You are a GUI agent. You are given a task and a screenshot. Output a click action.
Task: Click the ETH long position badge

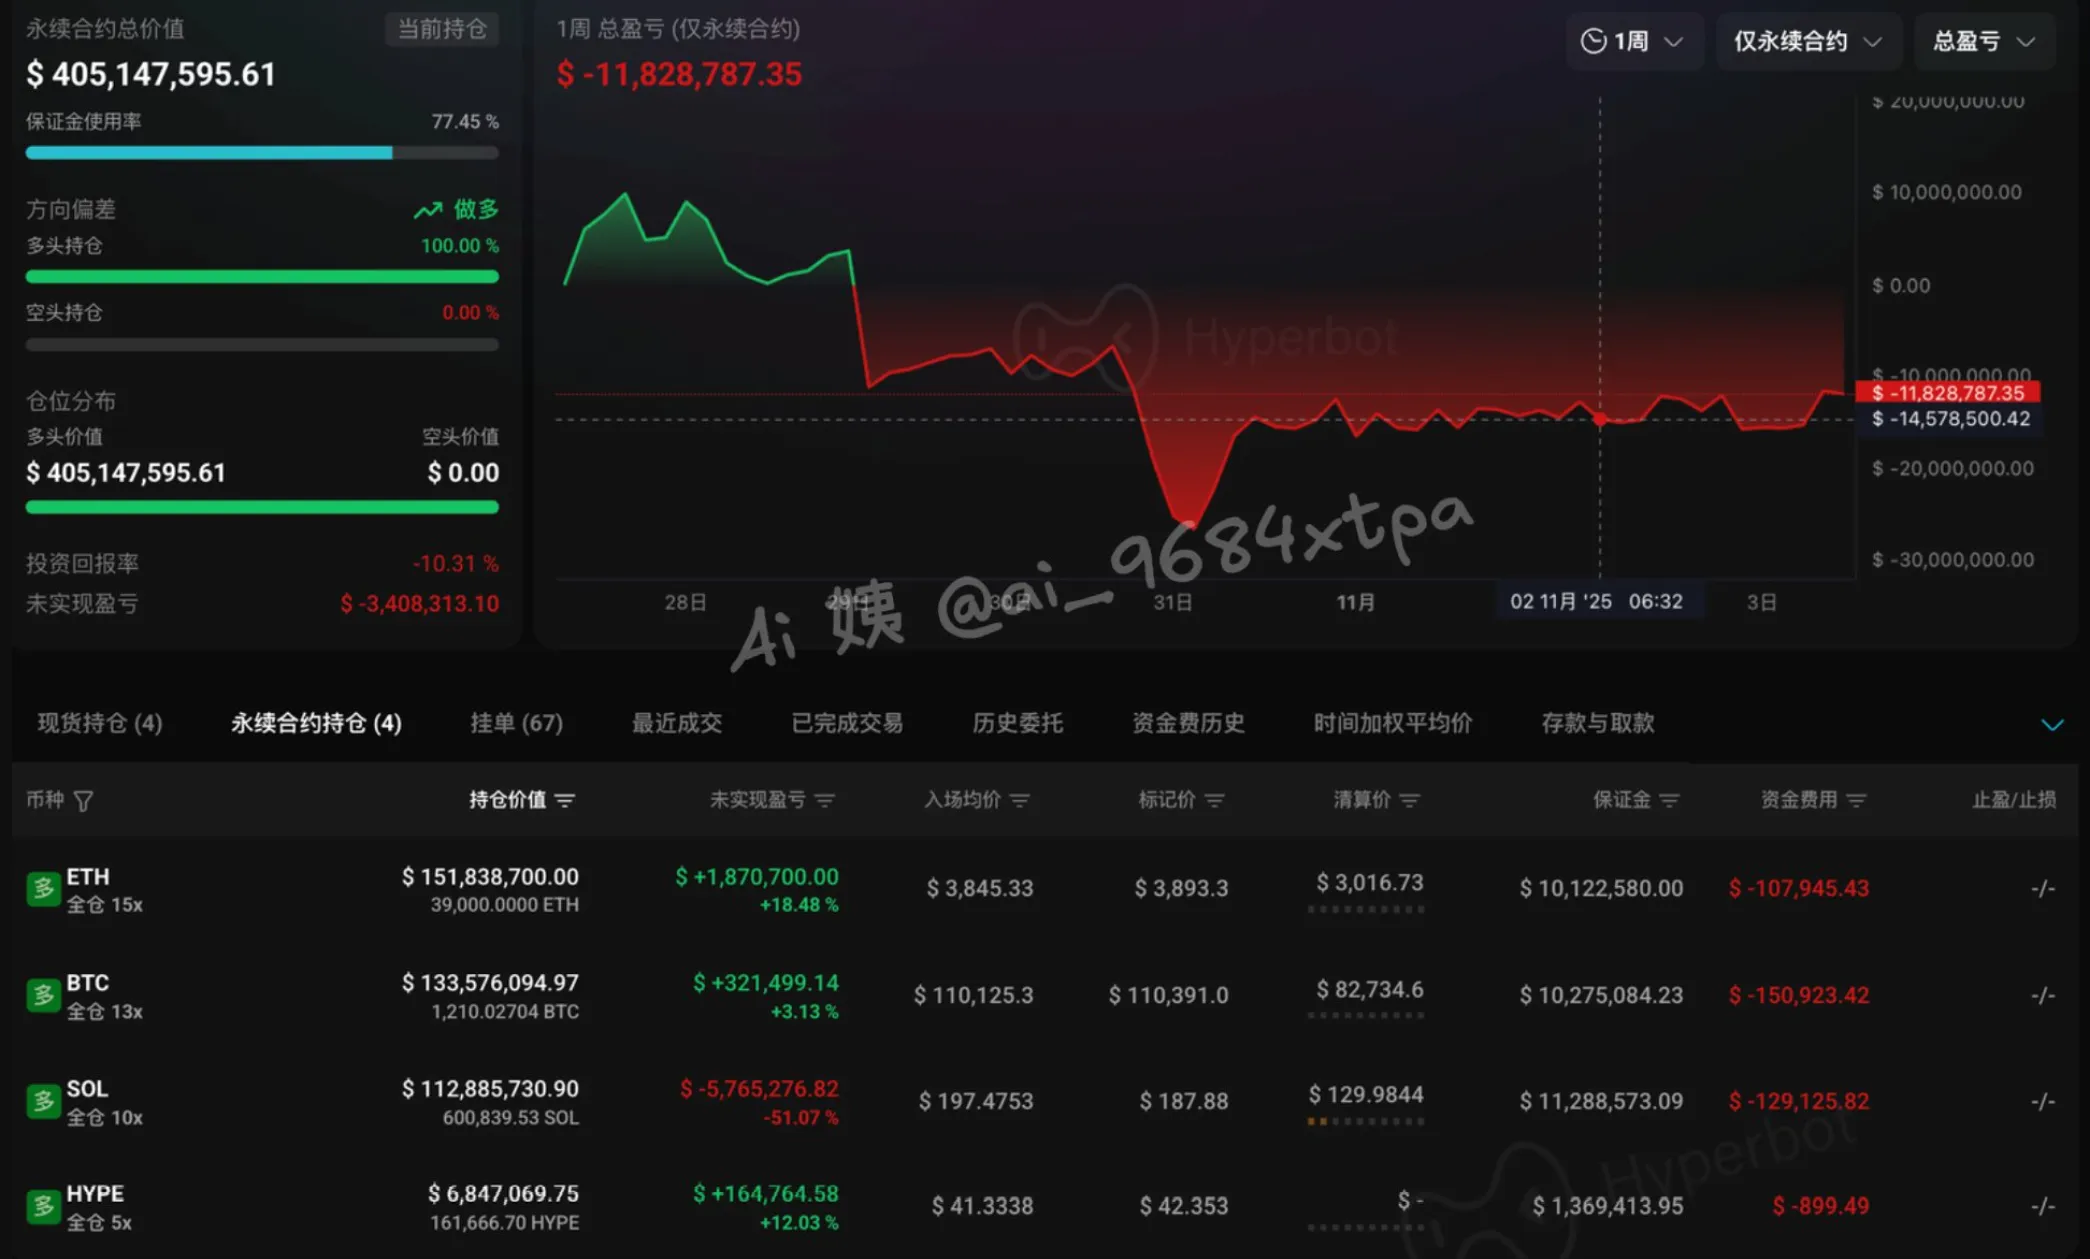tap(43, 888)
